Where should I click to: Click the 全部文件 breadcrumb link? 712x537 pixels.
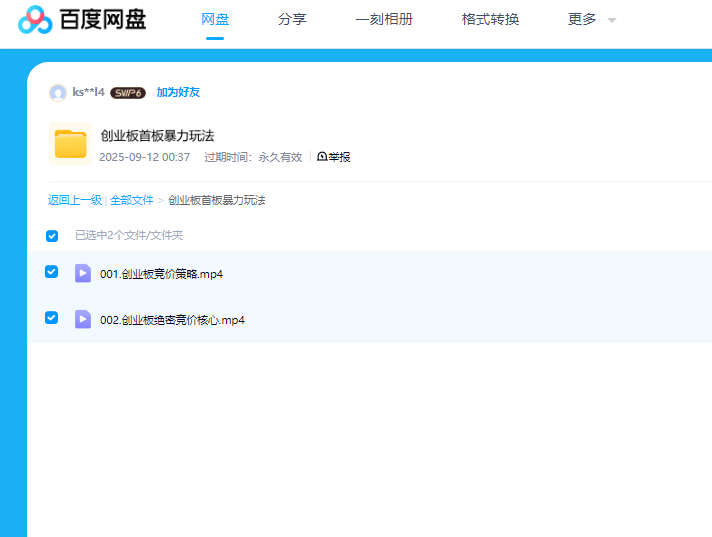pyautogui.click(x=132, y=200)
